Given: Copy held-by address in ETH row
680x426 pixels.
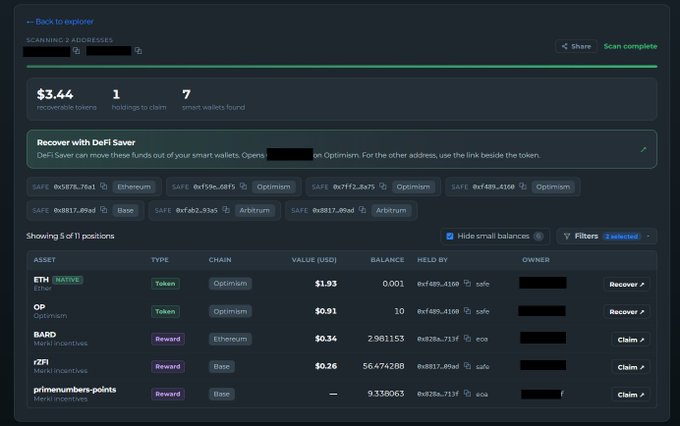Looking at the screenshot, I should [467, 283].
